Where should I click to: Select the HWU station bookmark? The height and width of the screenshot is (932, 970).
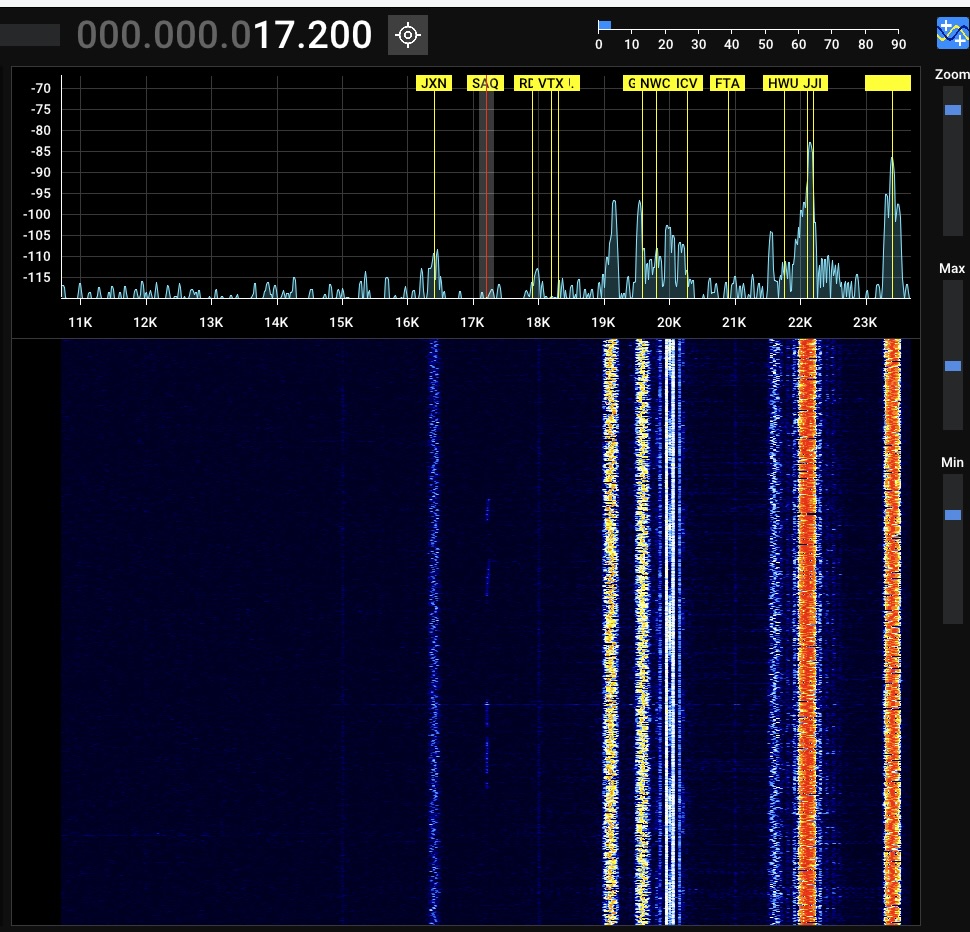point(783,83)
